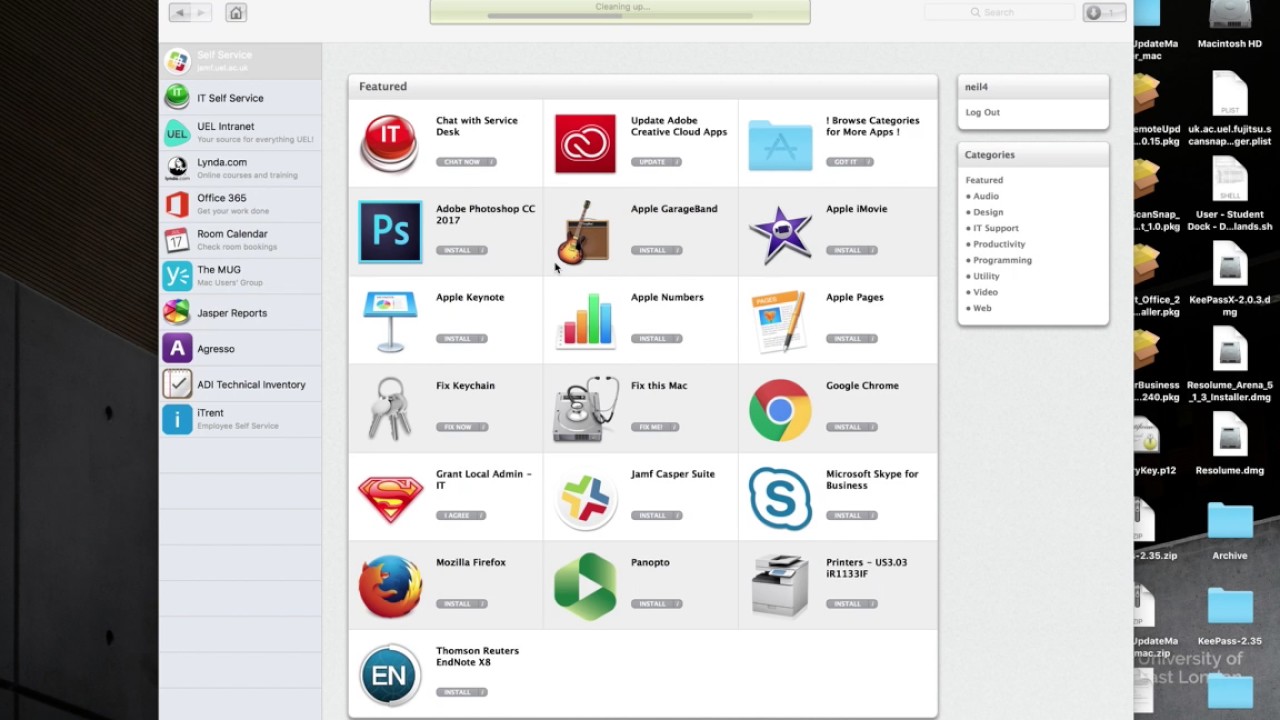Screen dimensions: 1280x720
Task: Open The MUG sidebar entry
Action: [241, 276]
